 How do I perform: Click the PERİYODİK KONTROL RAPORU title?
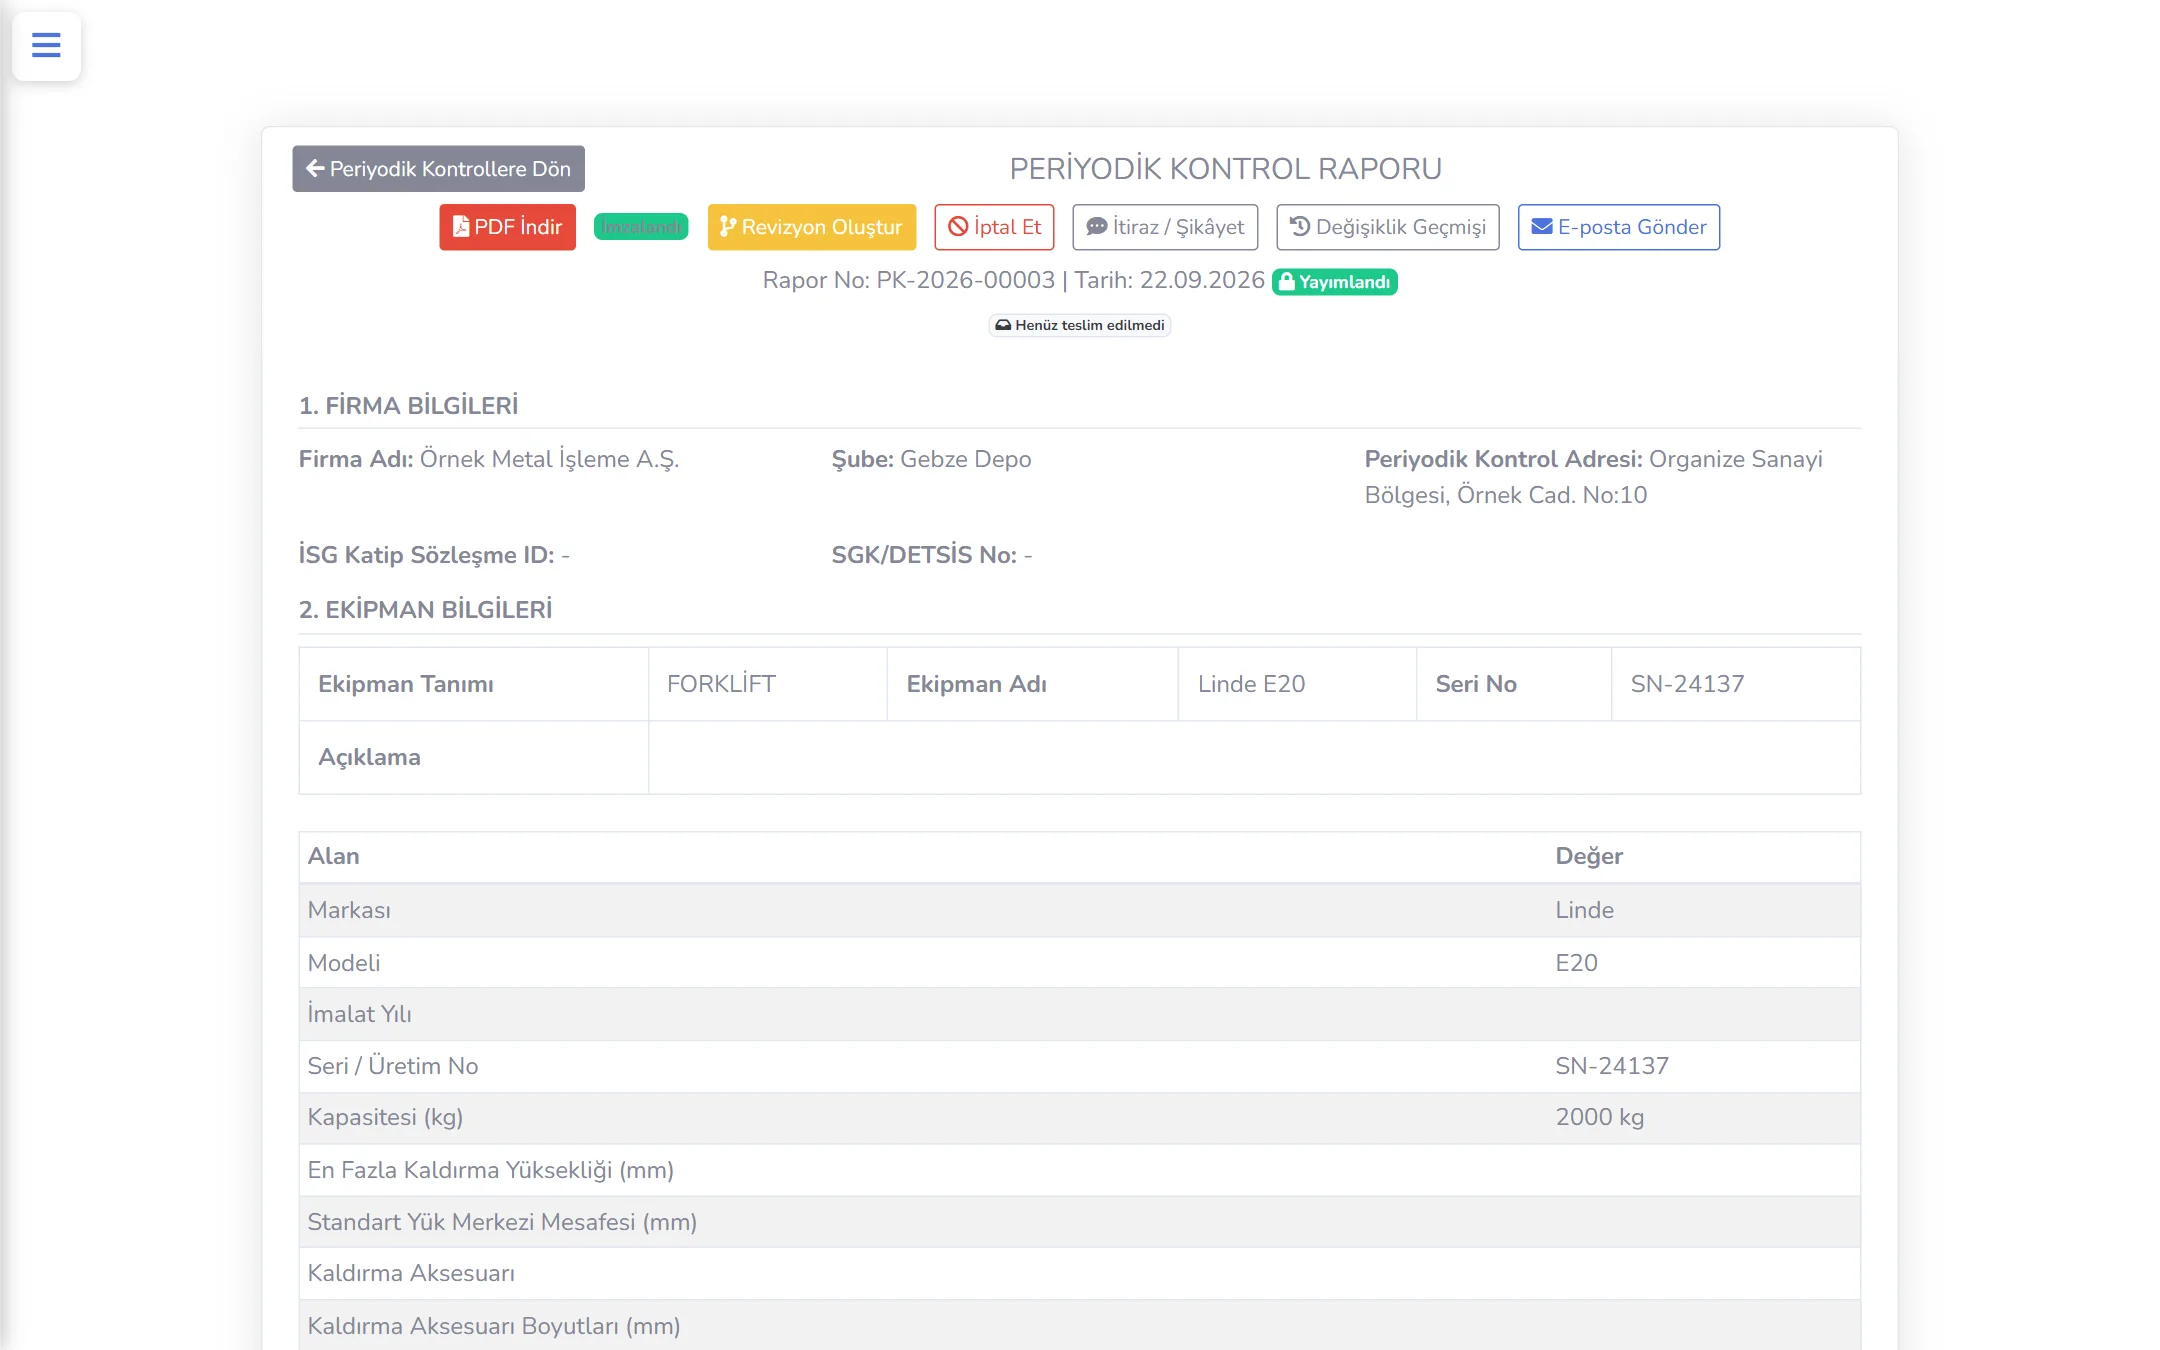(x=1225, y=168)
